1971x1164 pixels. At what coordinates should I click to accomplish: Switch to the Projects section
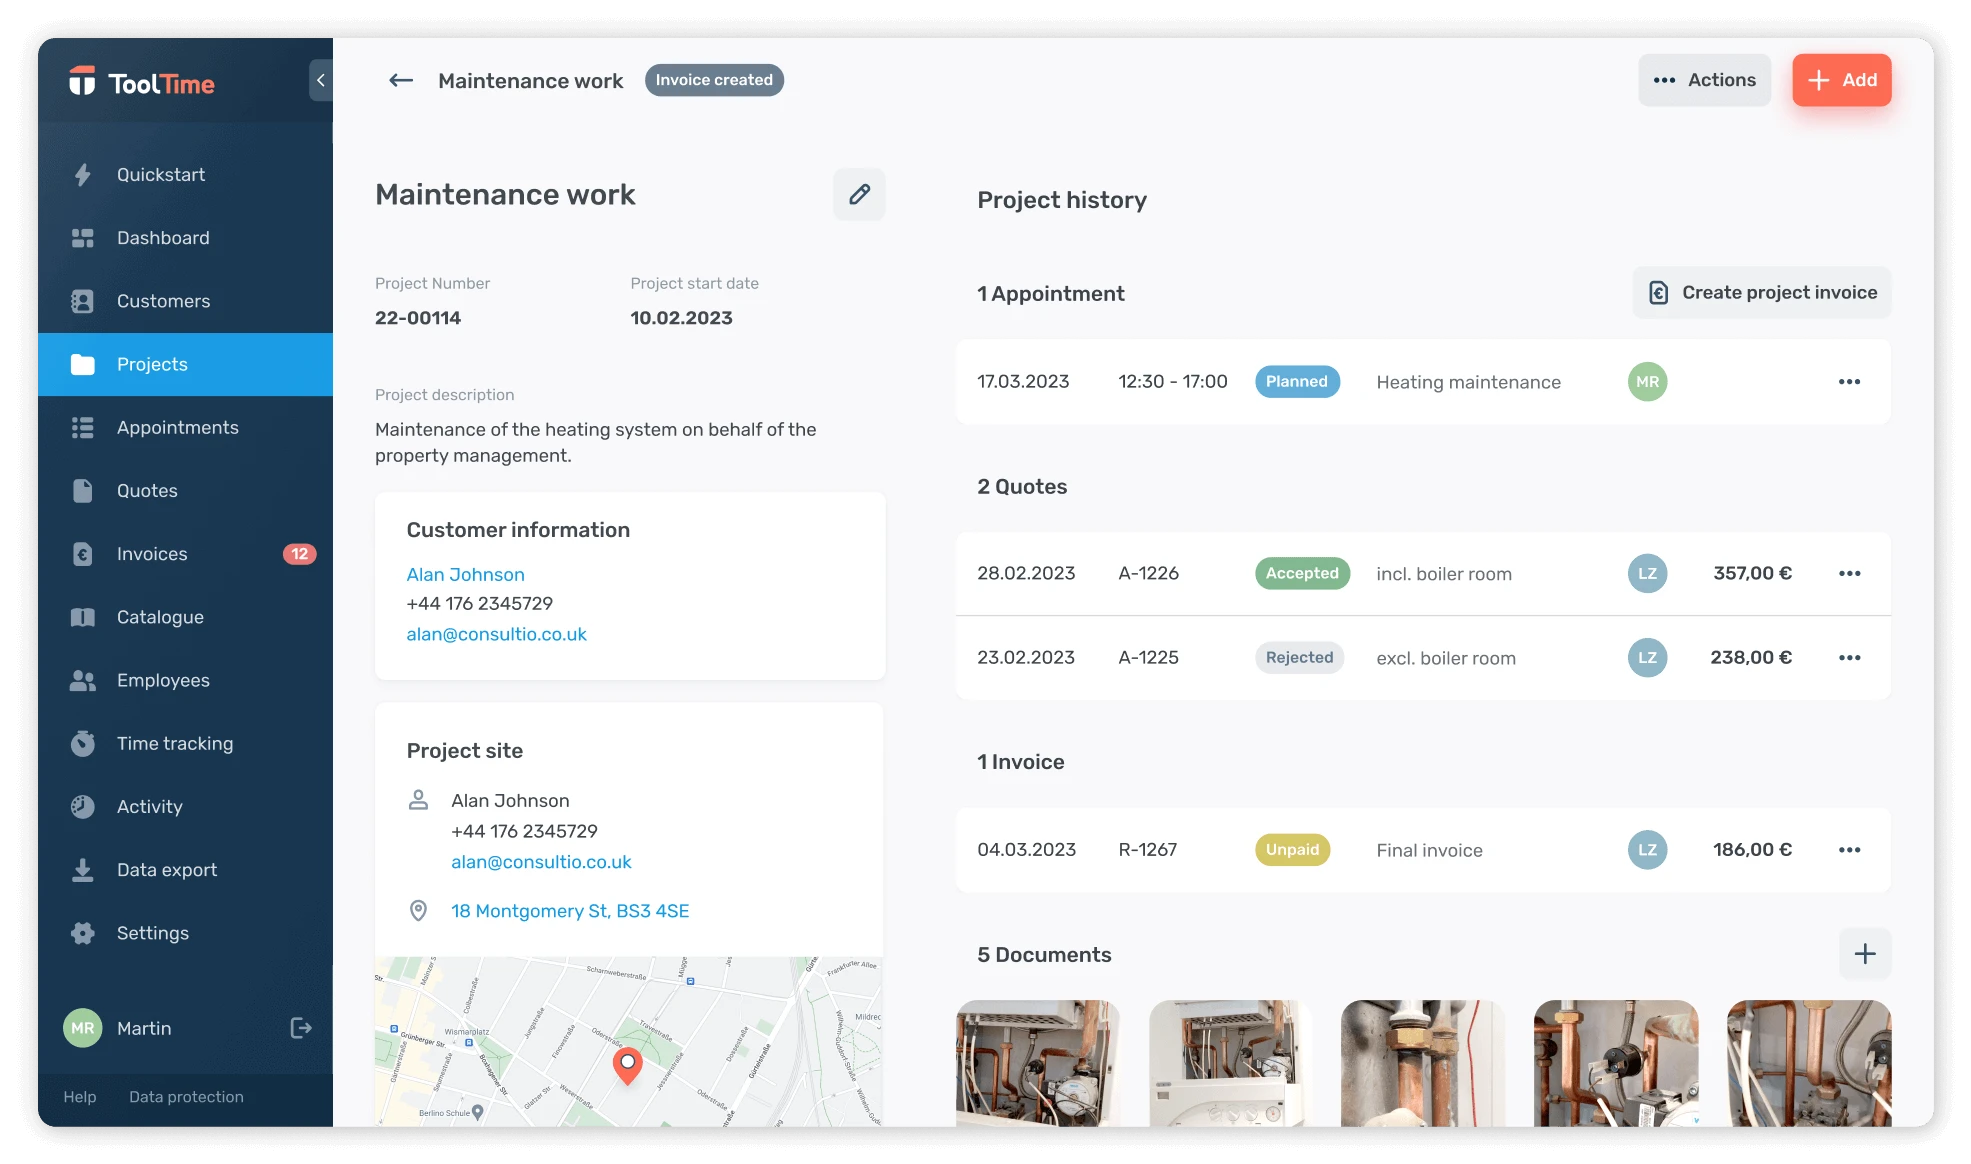pos(152,364)
